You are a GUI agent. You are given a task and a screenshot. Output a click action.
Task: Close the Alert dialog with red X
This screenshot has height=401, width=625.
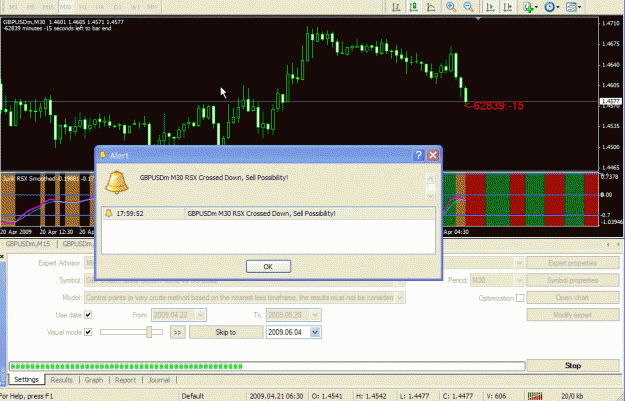(x=433, y=155)
